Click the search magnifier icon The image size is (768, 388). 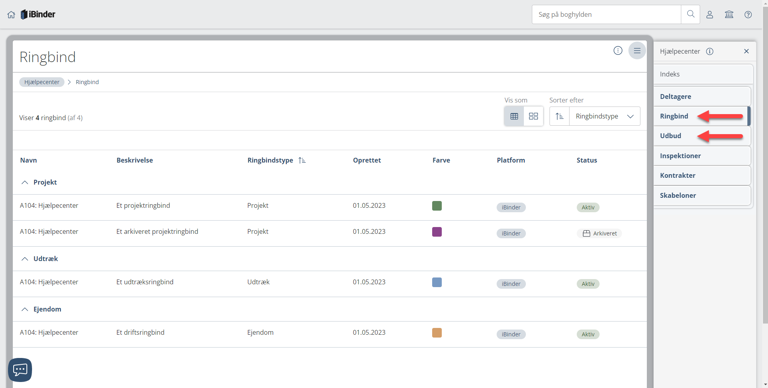pyautogui.click(x=691, y=14)
